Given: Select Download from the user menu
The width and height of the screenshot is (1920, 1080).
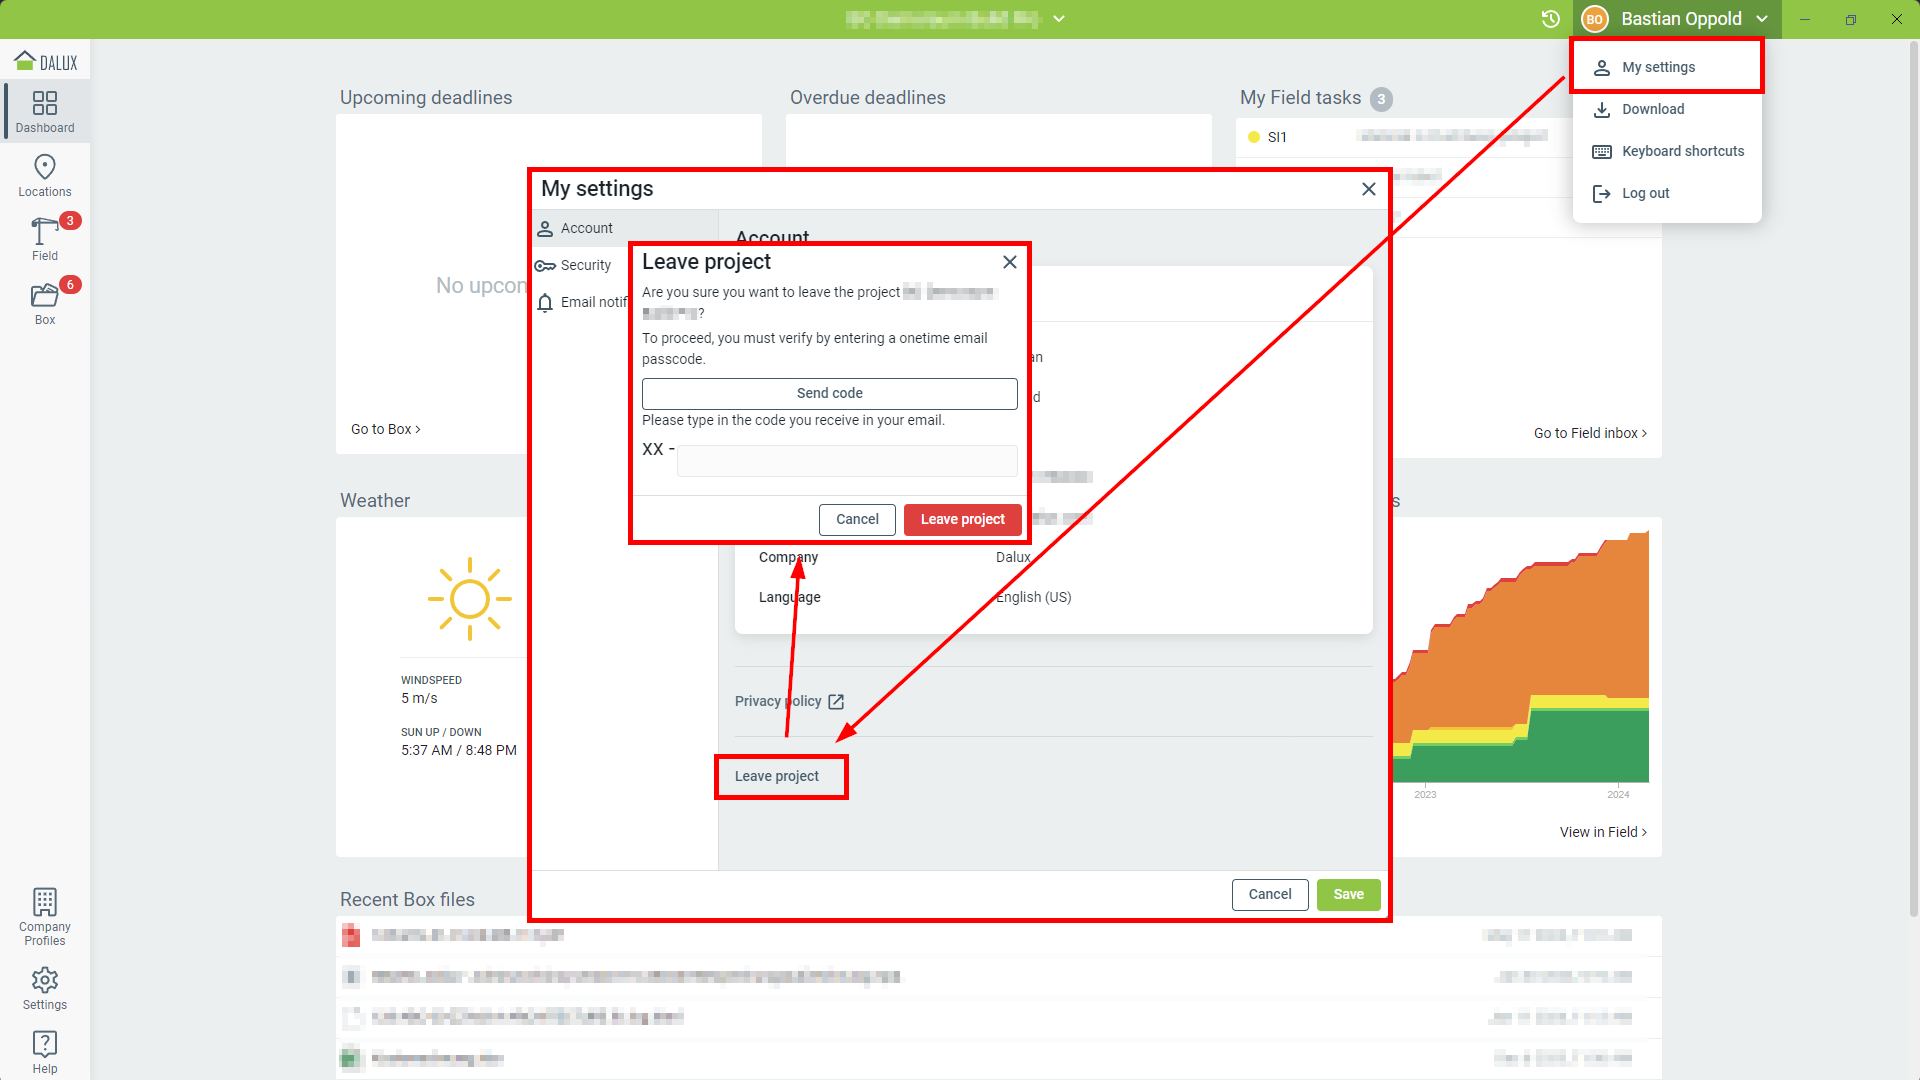Looking at the screenshot, I should pos(1652,109).
